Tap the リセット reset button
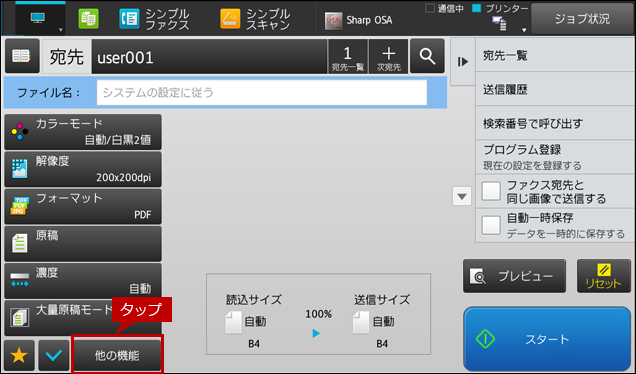Screen dimensions: 636x374 click(x=604, y=276)
